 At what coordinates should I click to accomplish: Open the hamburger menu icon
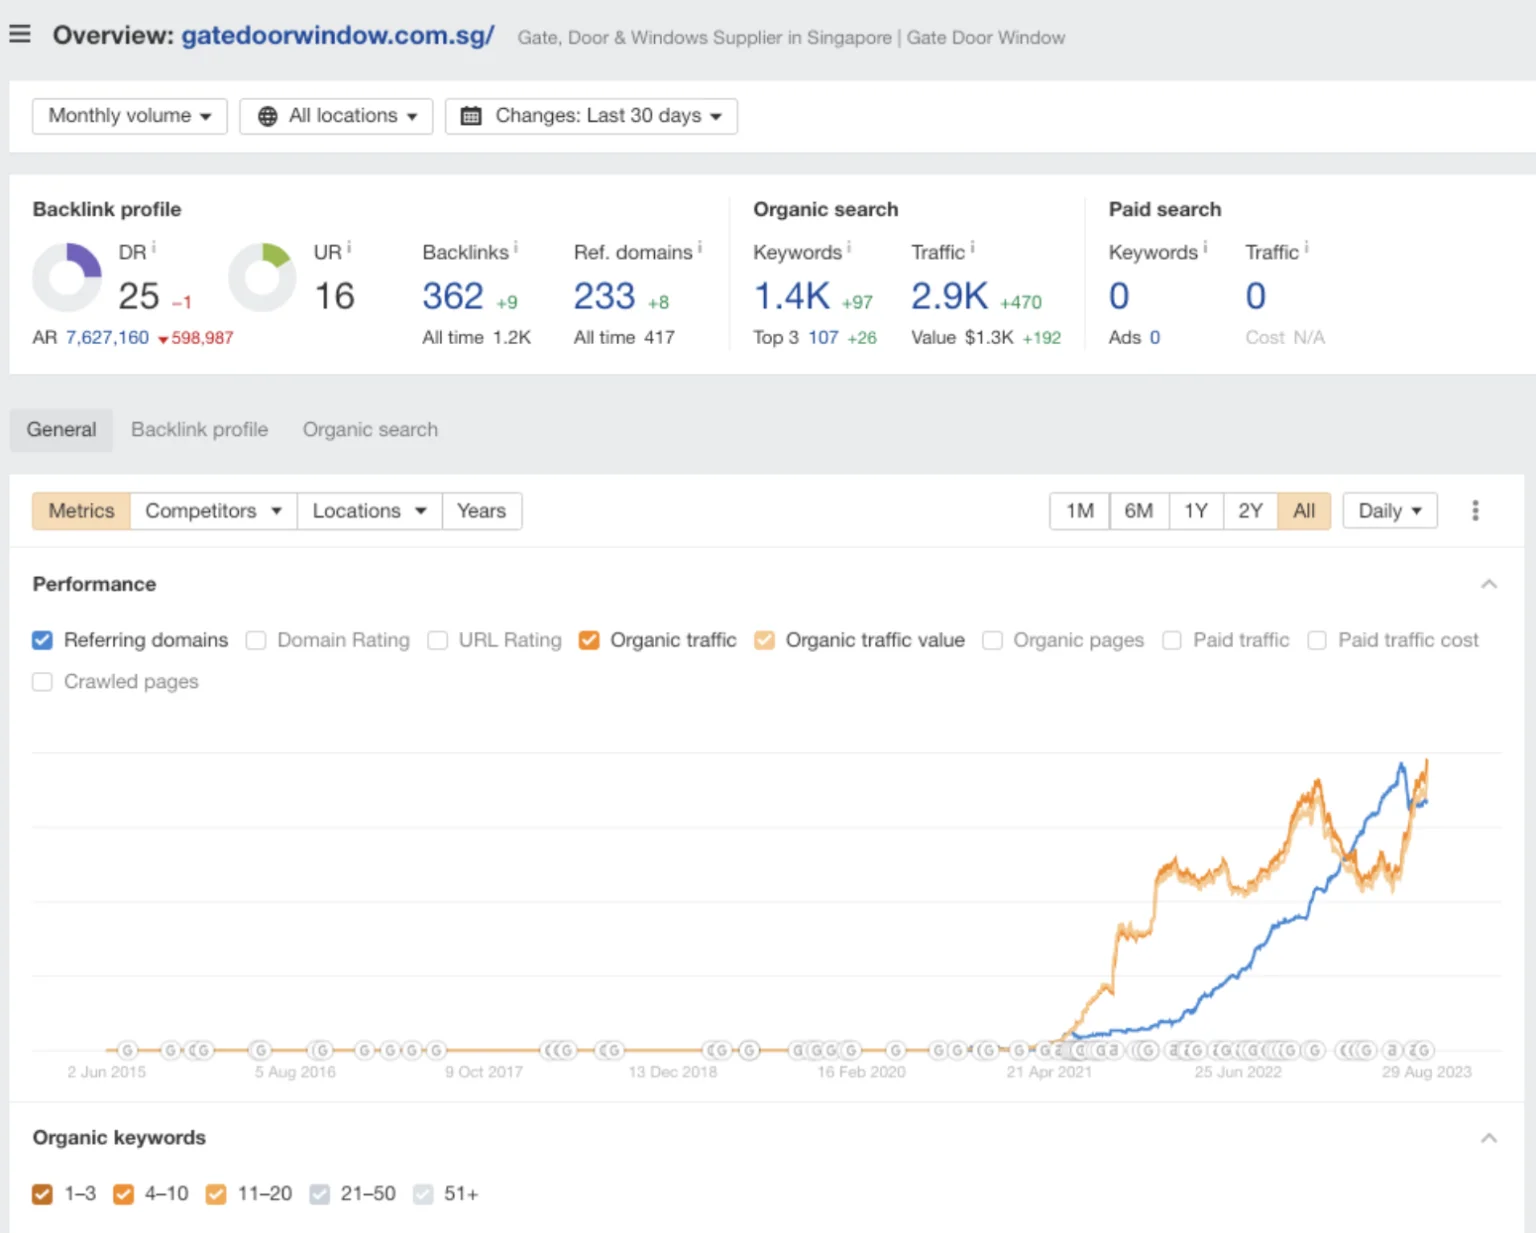click(20, 35)
